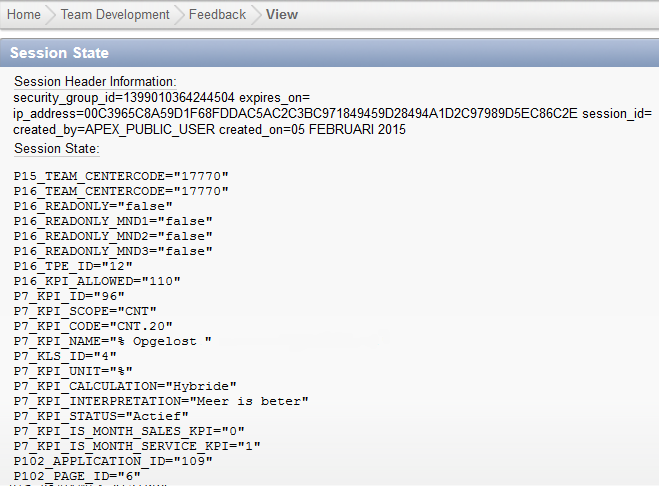Click the P16_KPI_ALLOWED="110" line
The width and height of the screenshot is (659, 486).
98,281
